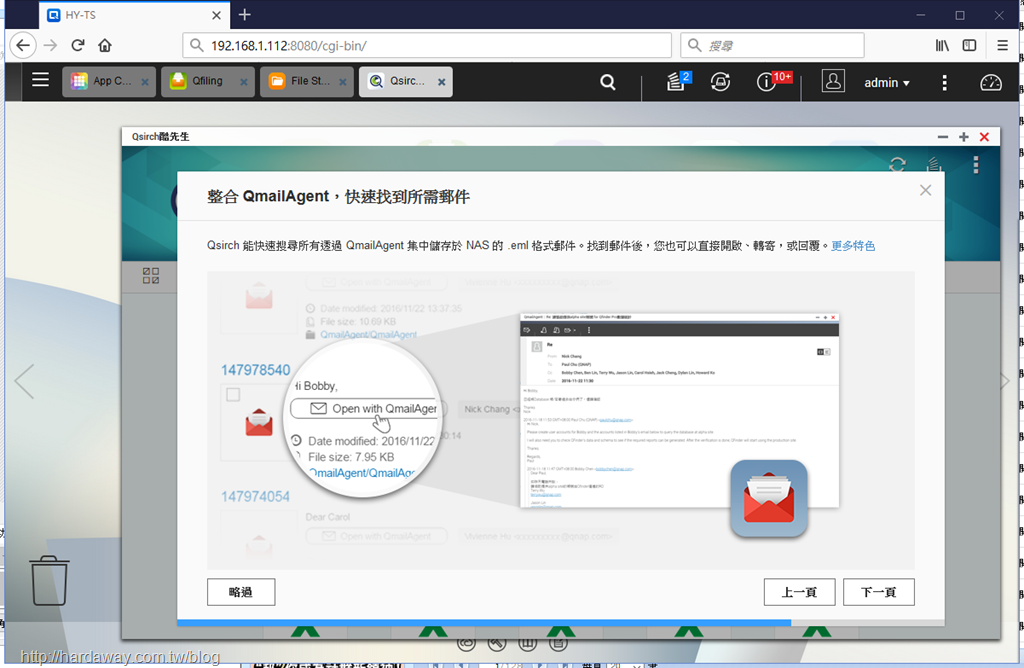The image size is (1024, 668).
Task: Close the Qsirch window with red X
Action: pyautogui.click(x=984, y=136)
